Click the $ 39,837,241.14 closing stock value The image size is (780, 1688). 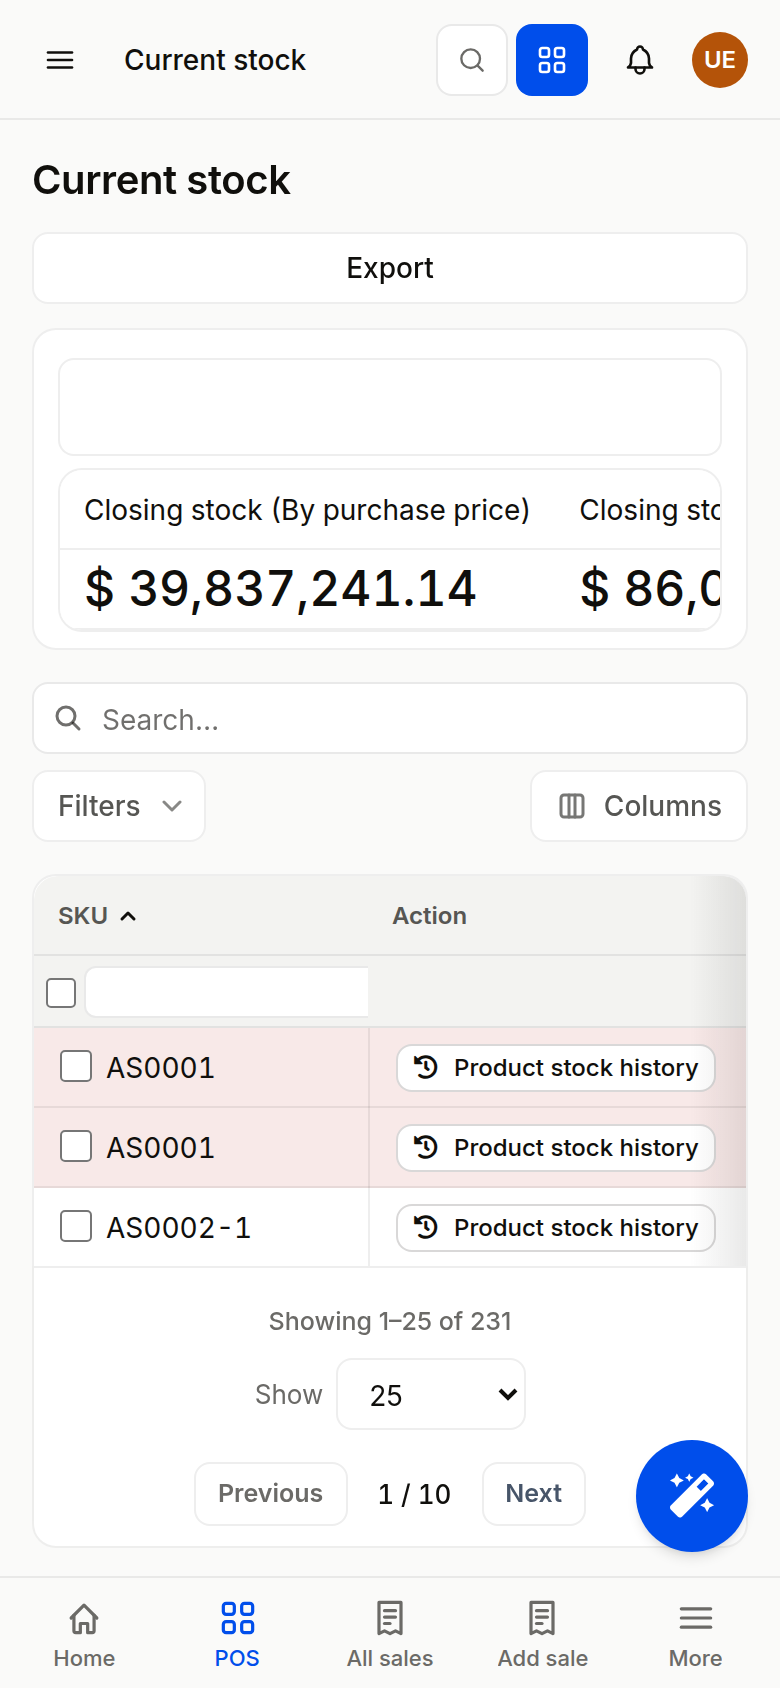pos(281,588)
